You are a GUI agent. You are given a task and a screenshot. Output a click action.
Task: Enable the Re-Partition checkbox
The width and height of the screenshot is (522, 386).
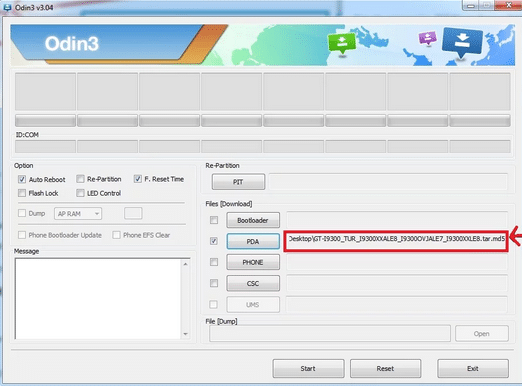click(x=80, y=179)
